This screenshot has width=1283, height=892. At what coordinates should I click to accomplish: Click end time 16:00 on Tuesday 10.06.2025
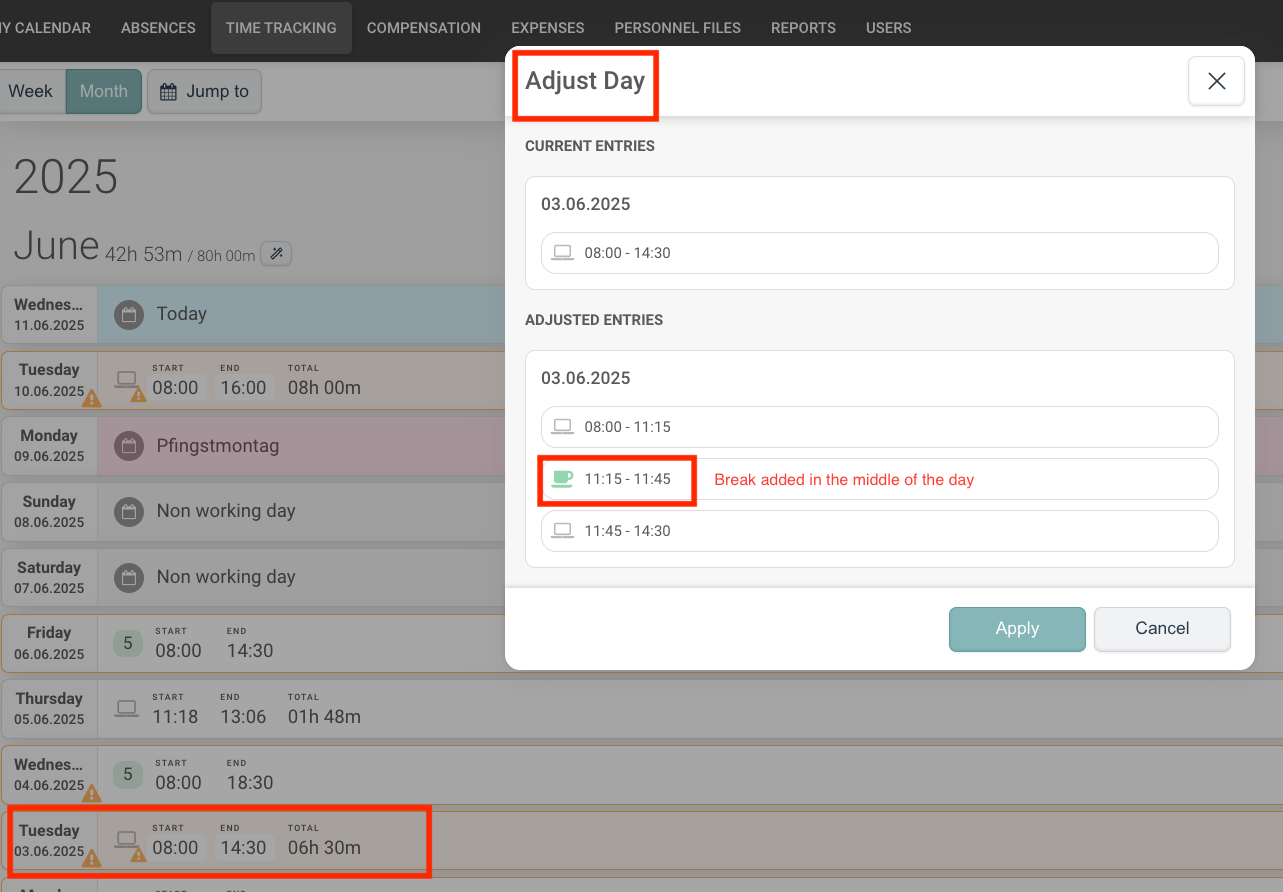click(243, 388)
